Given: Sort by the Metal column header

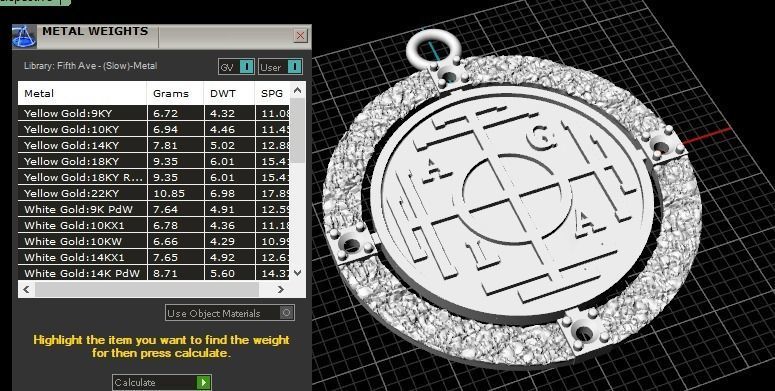Looking at the screenshot, I should (x=83, y=93).
